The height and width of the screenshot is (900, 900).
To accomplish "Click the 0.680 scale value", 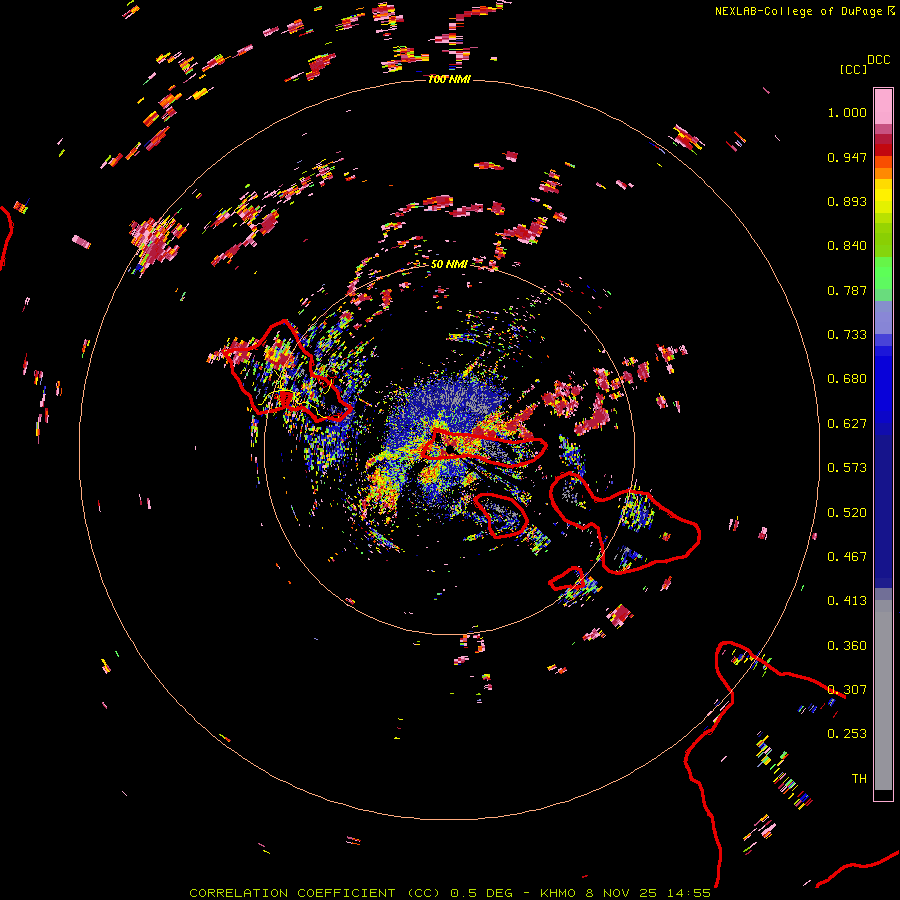I will [x=847, y=379].
